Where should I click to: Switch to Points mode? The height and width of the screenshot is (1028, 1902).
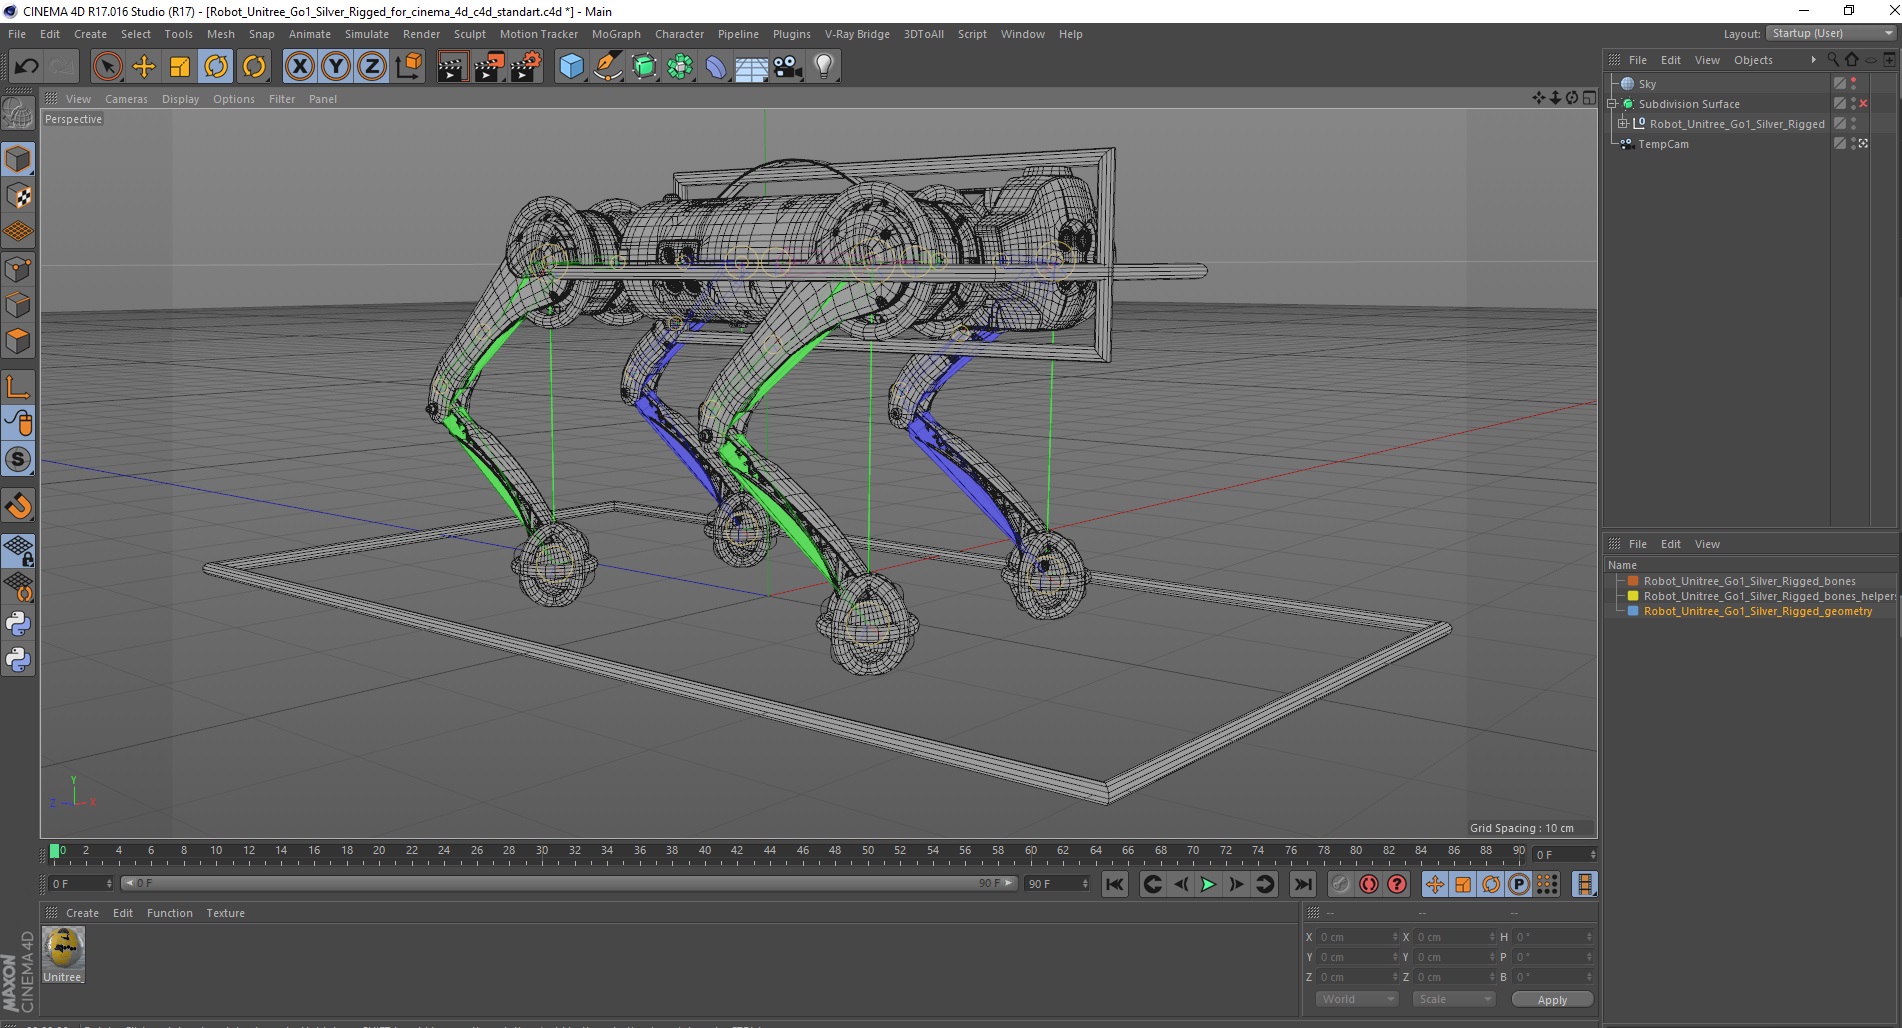pos(18,269)
